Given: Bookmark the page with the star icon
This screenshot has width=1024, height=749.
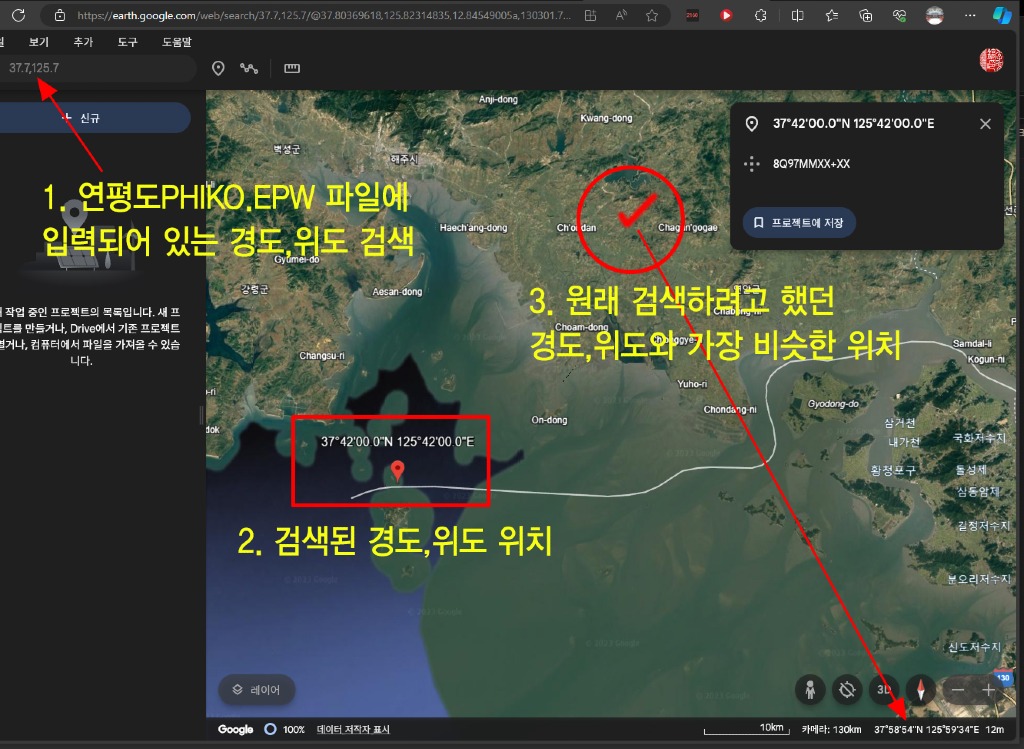Looking at the screenshot, I should (652, 16).
